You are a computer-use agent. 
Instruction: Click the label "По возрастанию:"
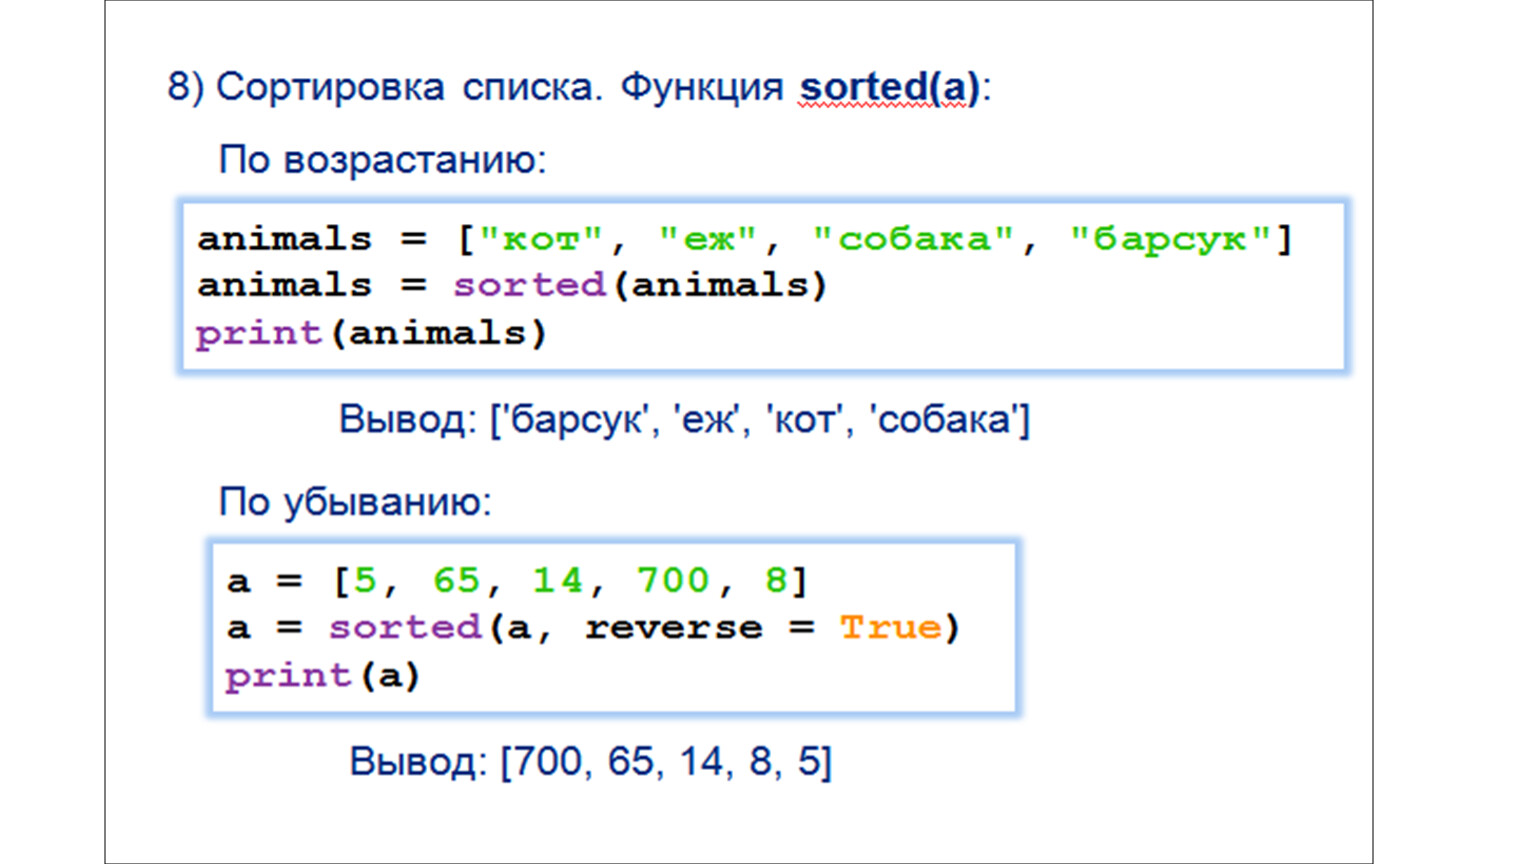click(x=383, y=160)
